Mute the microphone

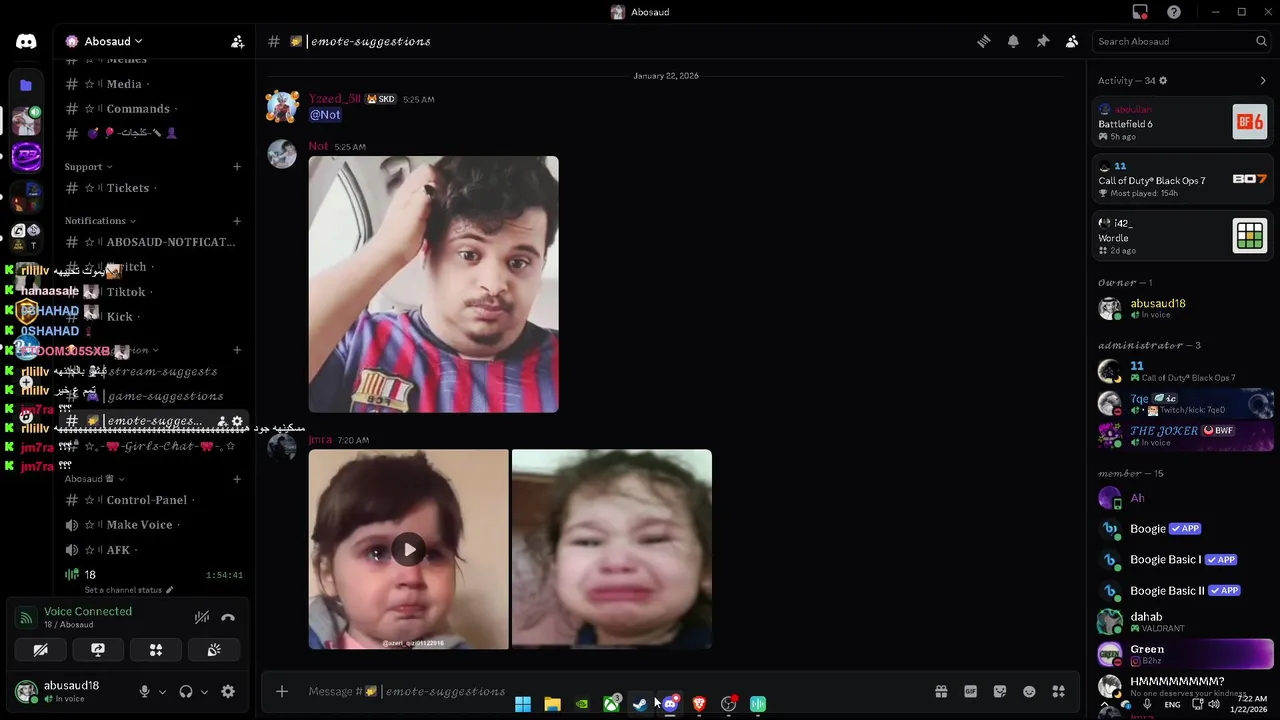(x=145, y=691)
